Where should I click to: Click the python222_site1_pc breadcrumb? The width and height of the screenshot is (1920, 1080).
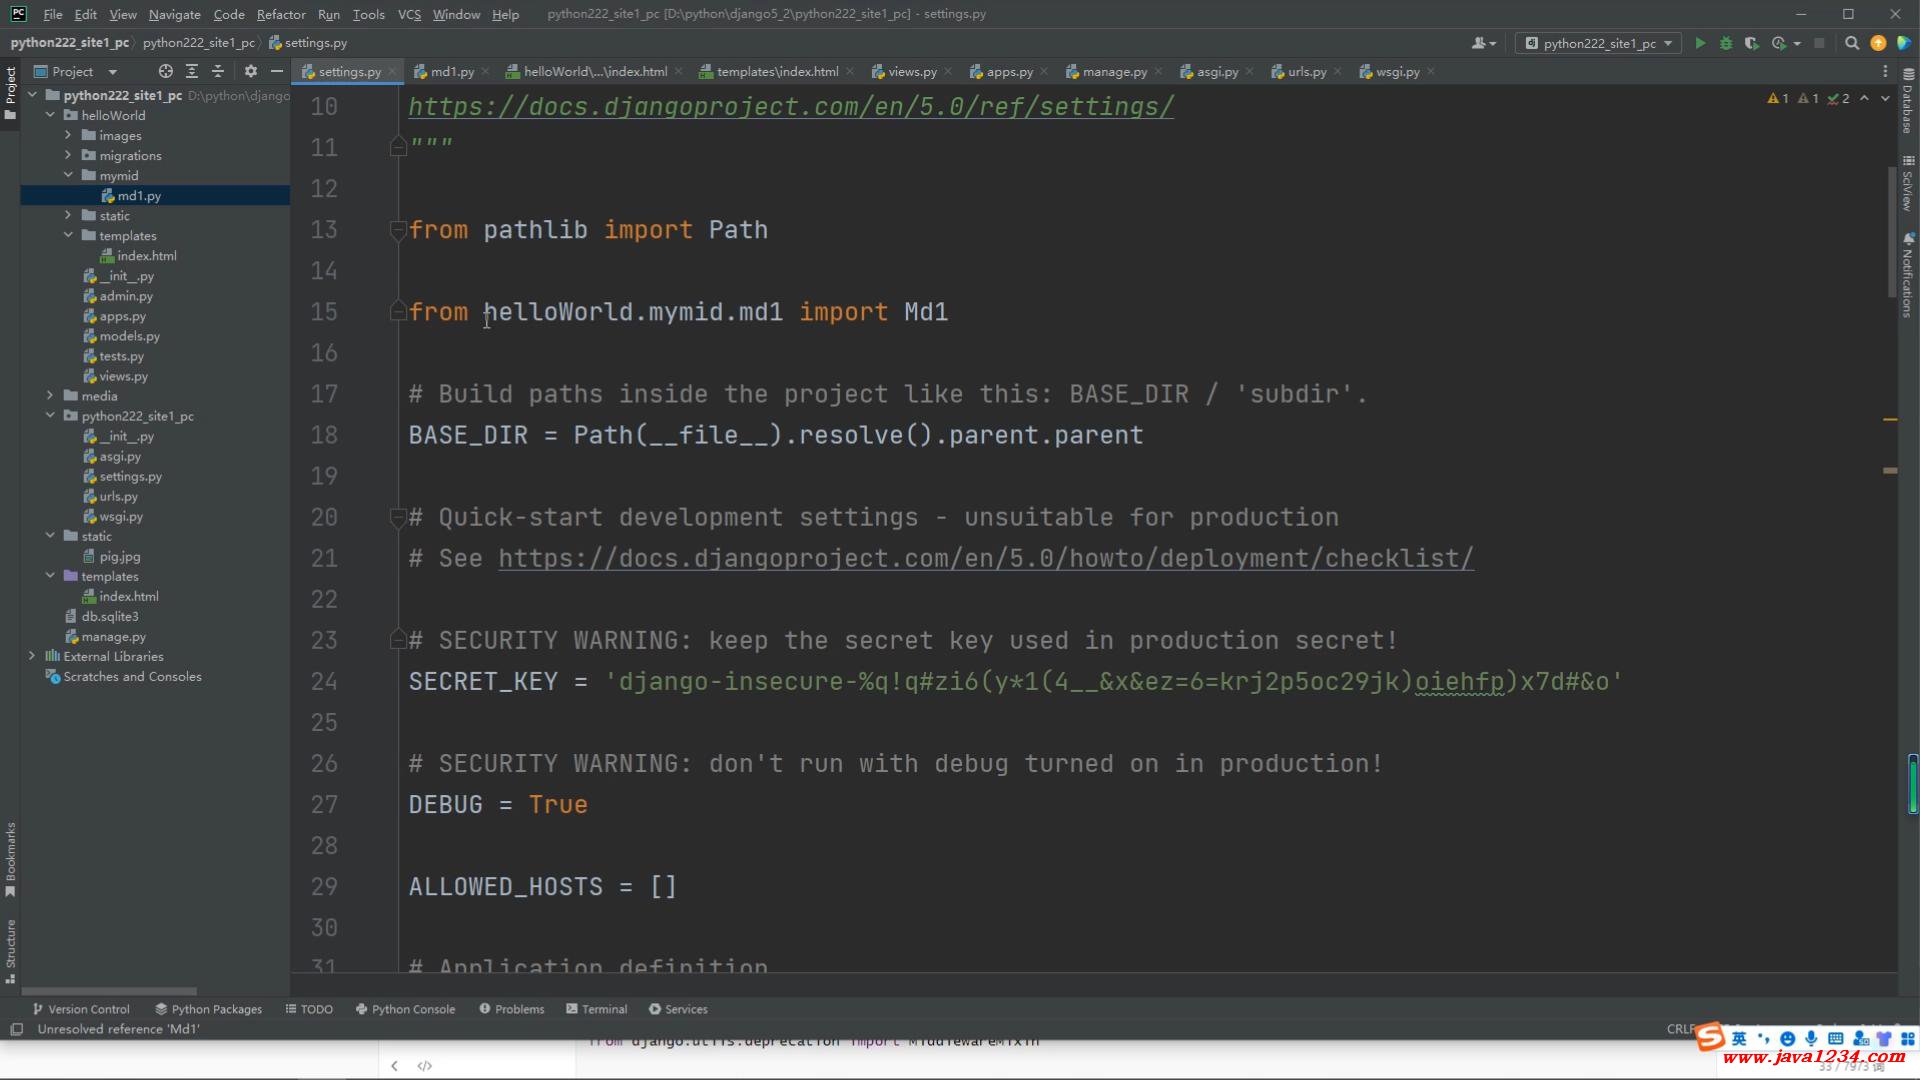[69, 43]
